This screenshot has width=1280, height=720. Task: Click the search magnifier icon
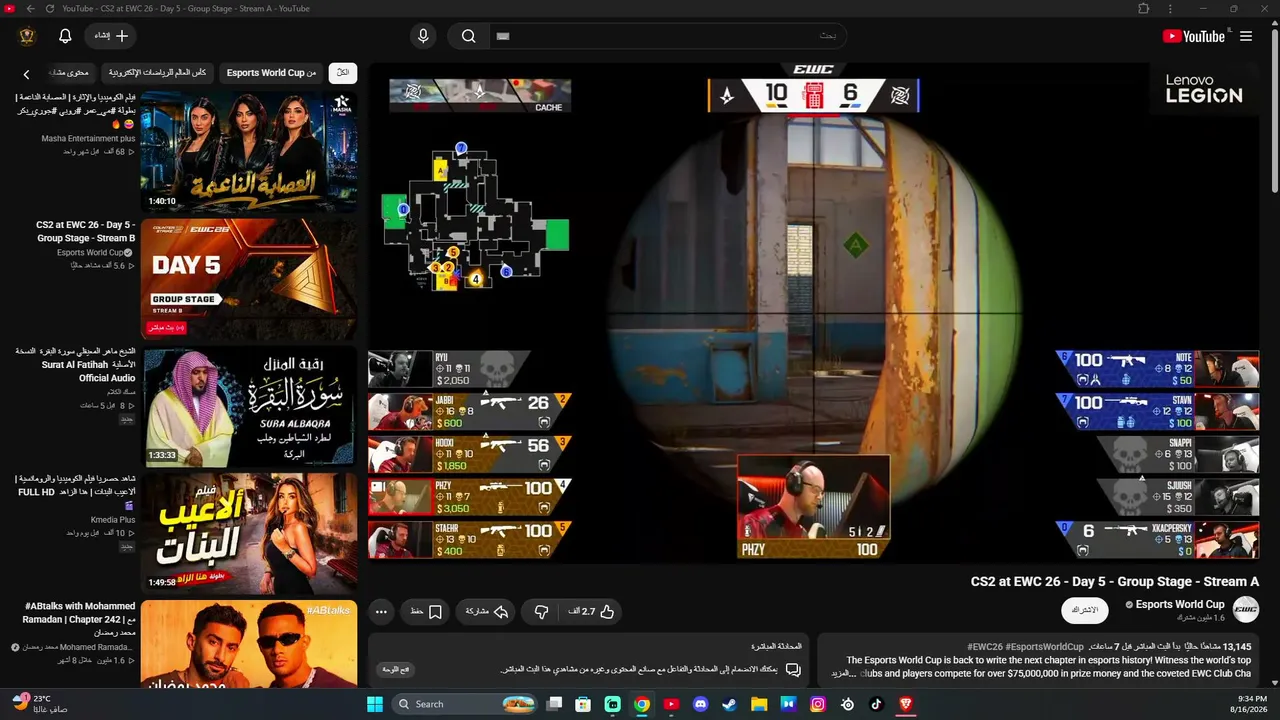point(468,36)
